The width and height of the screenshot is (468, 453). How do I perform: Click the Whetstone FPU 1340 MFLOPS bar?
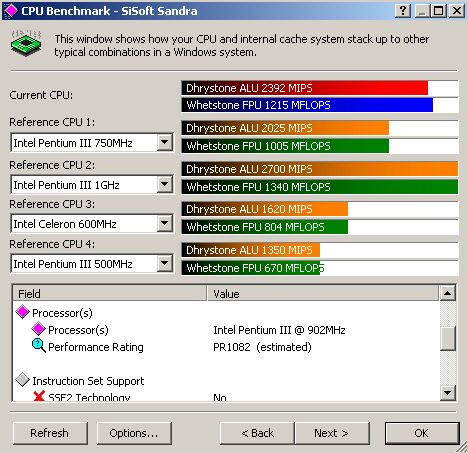(x=320, y=187)
